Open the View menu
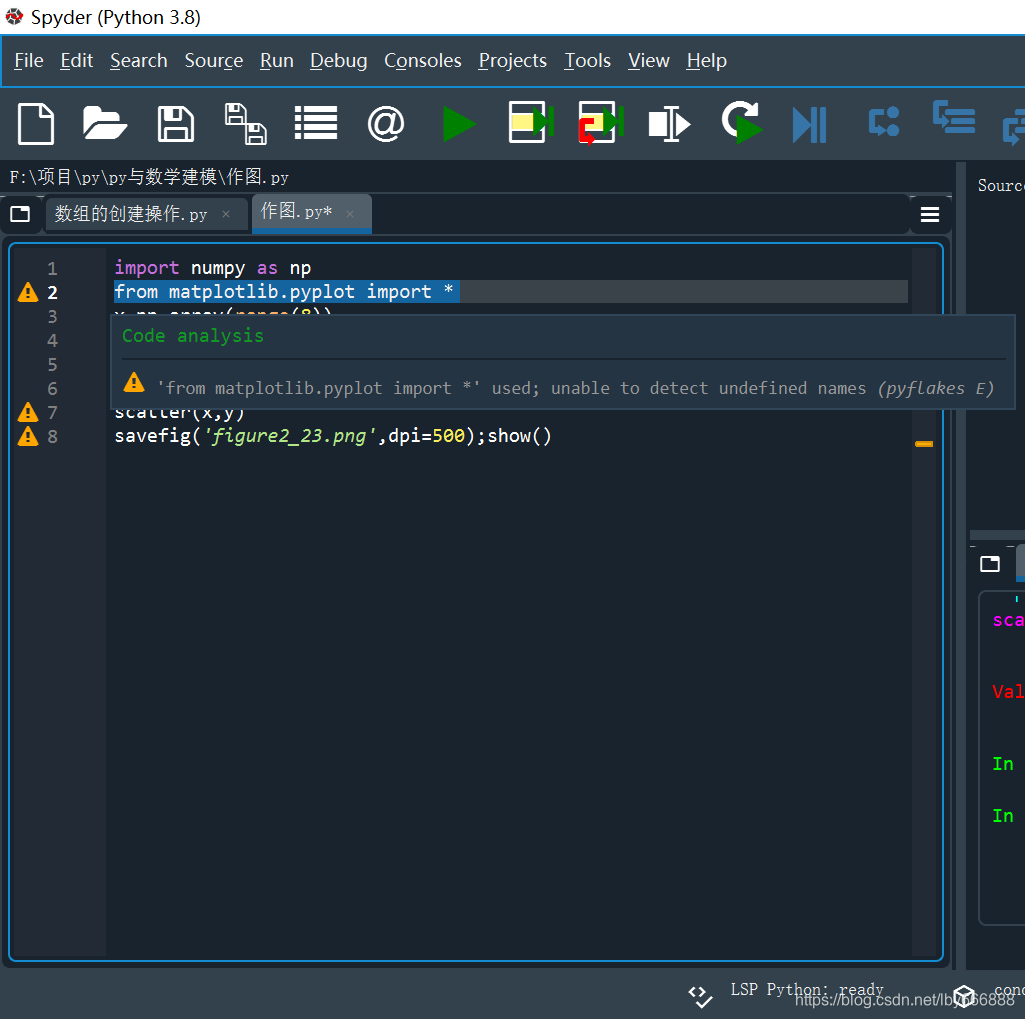The height and width of the screenshot is (1019, 1025). pyautogui.click(x=648, y=61)
